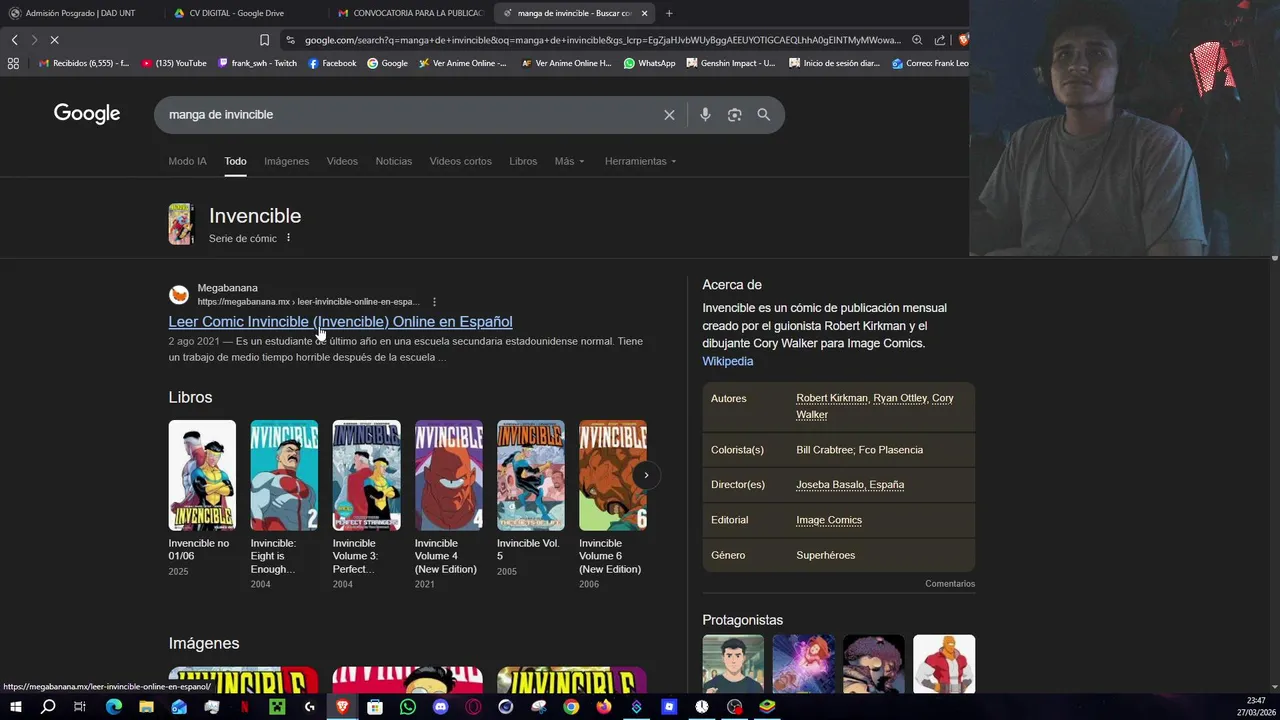Viewport: 1280px width, 720px height.
Task: Click the magnifier search button
Action: coord(764,115)
